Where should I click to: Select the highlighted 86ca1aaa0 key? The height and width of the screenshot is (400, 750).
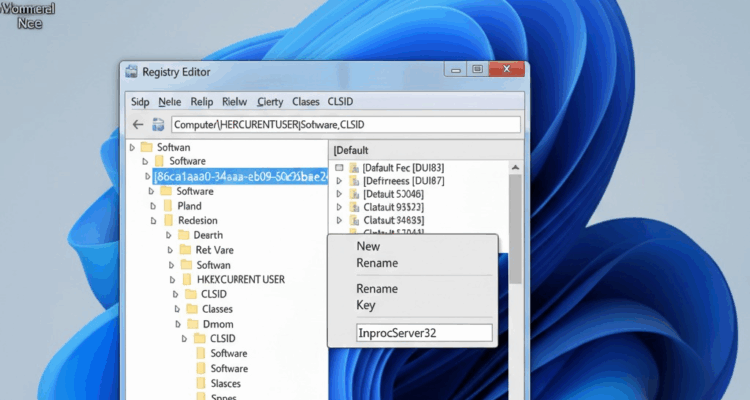point(241,176)
